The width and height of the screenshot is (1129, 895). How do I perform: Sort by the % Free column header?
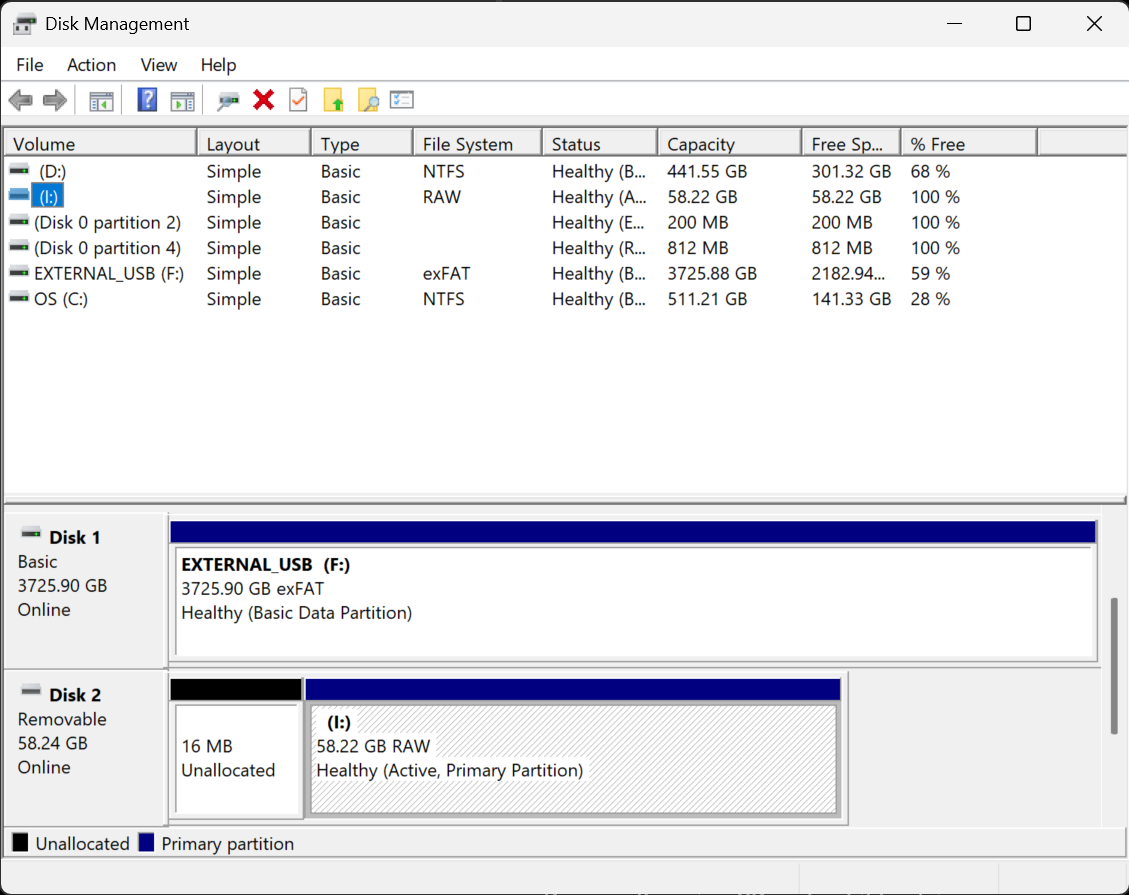coord(969,144)
